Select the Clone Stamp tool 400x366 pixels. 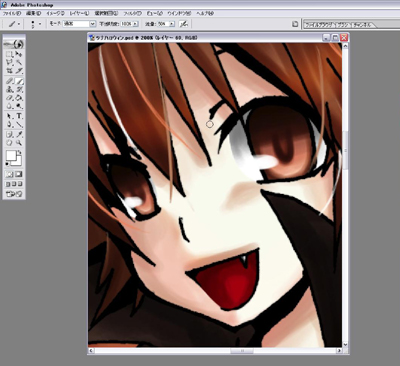9,89
